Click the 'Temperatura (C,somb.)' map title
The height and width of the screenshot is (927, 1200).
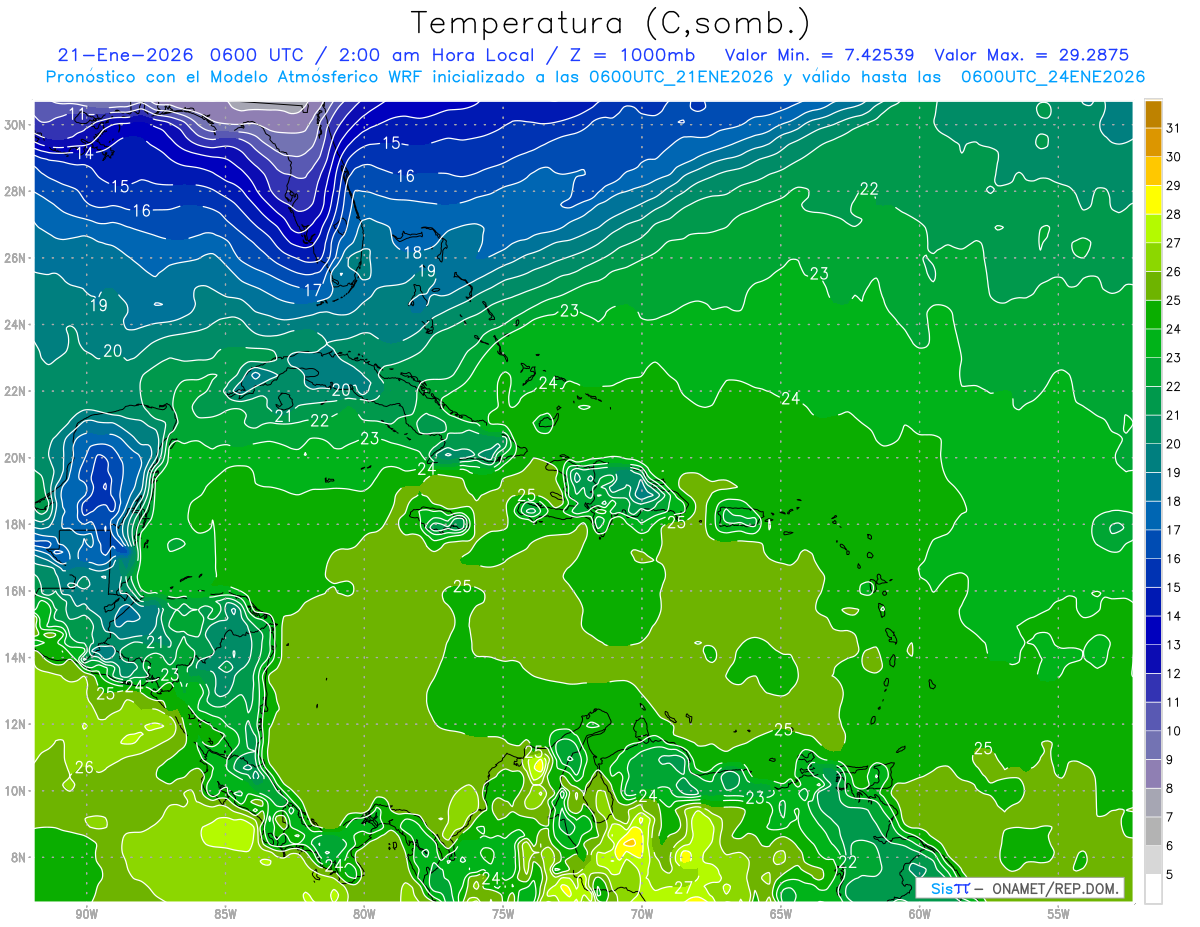pos(610,23)
